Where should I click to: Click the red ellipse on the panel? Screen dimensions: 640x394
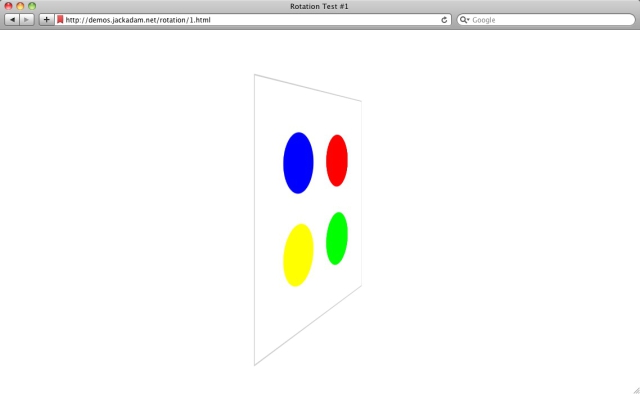(337, 160)
